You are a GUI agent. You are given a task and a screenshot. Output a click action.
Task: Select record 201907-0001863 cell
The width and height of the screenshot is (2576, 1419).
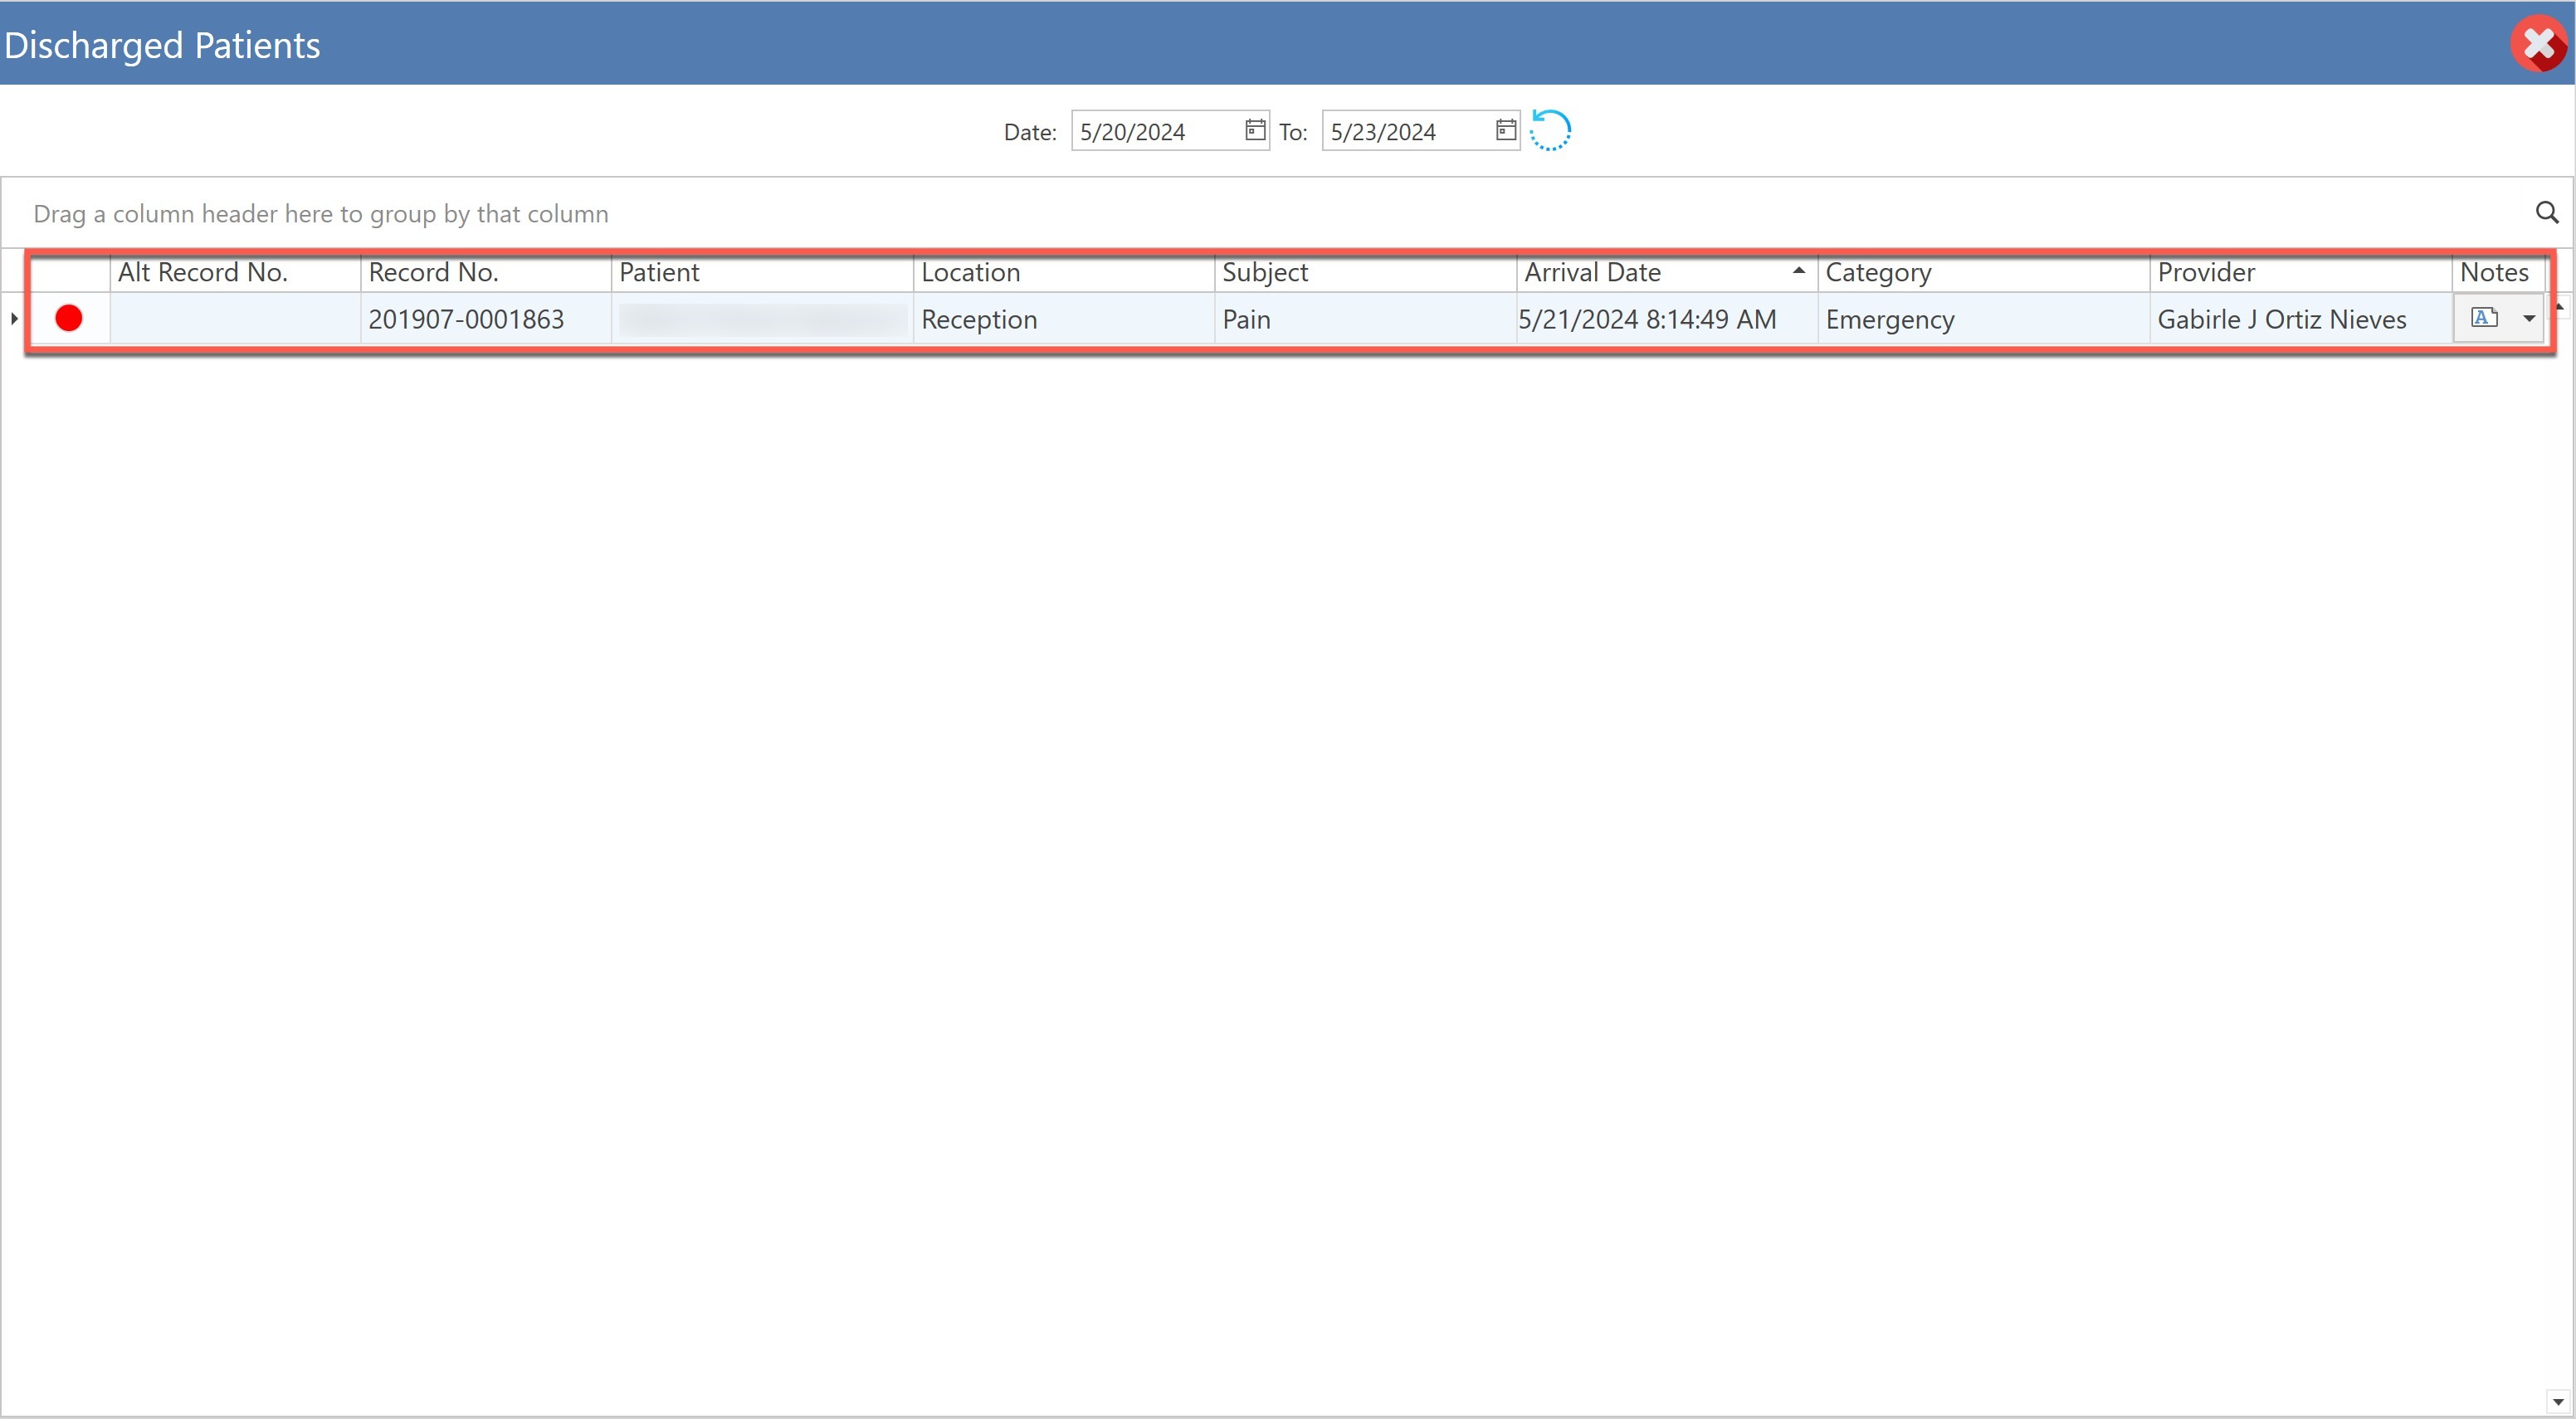coord(466,320)
